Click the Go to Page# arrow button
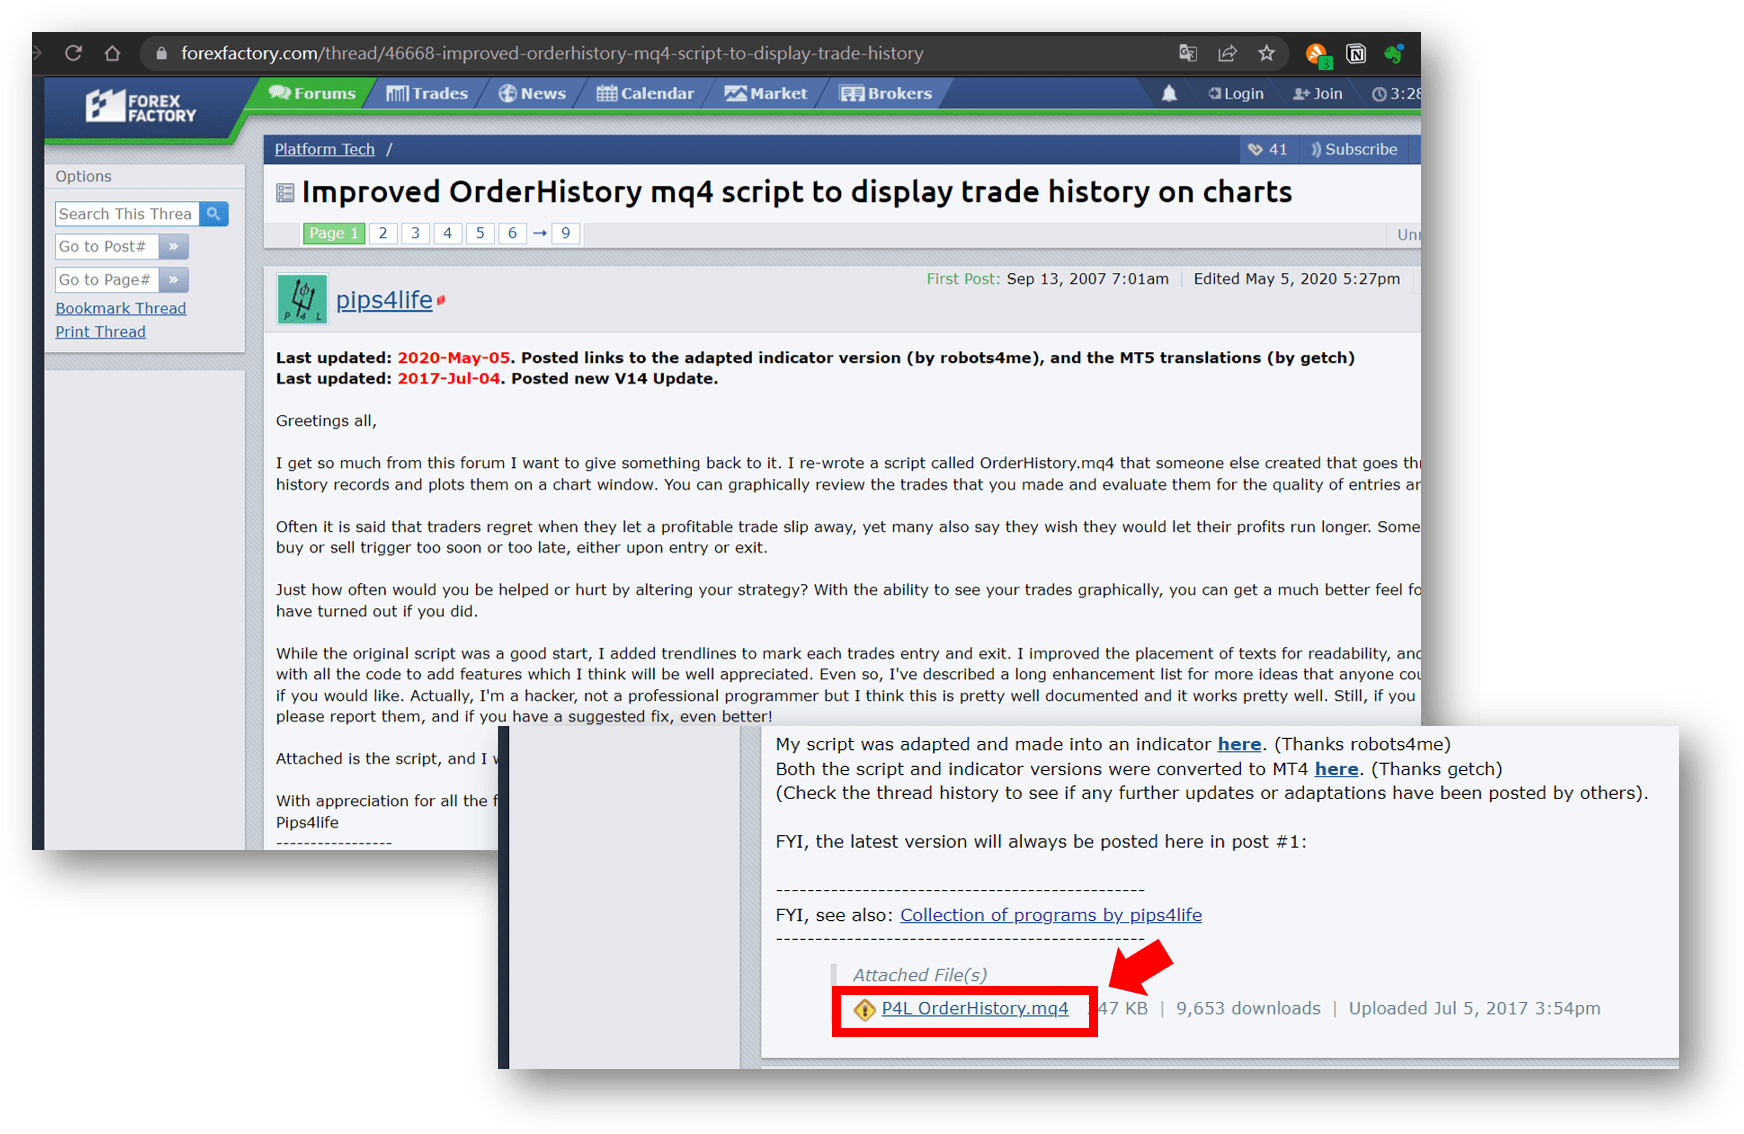 tap(174, 280)
